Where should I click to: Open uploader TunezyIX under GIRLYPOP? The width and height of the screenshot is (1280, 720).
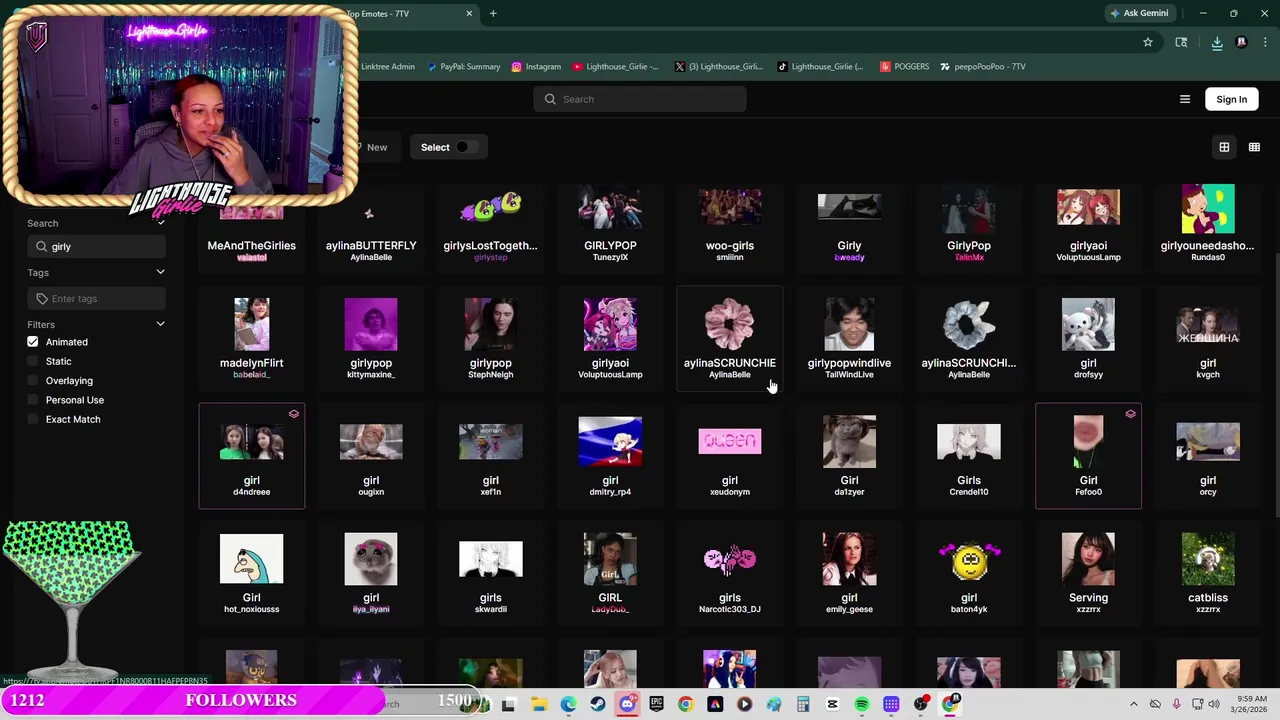pos(610,257)
